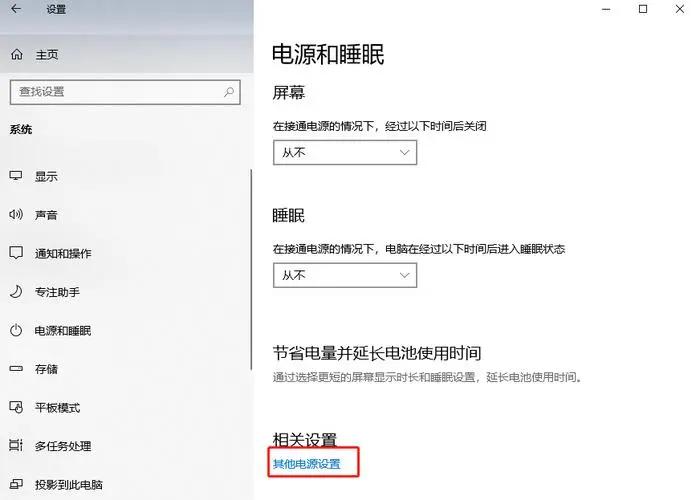Image resolution: width=692 pixels, height=500 pixels.
Task: Click the magnifier icon in search box
Action: pyautogui.click(x=229, y=92)
